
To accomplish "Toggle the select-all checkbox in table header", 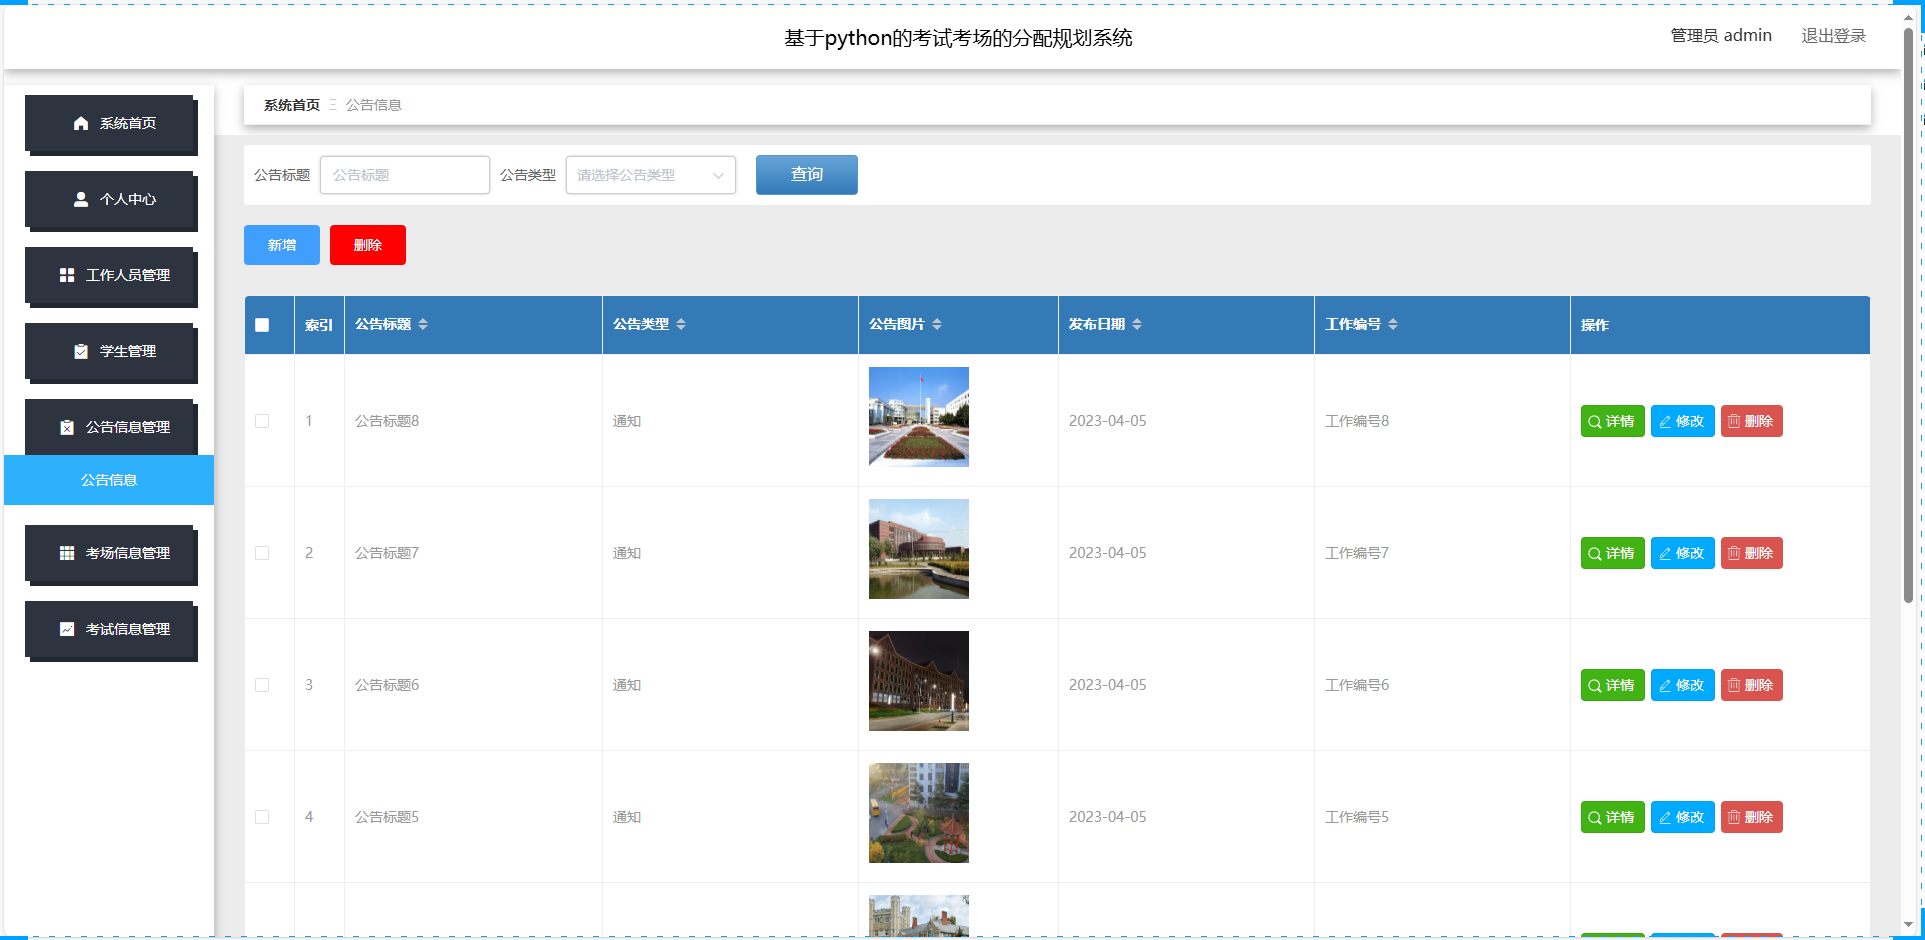I will tap(262, 325).
